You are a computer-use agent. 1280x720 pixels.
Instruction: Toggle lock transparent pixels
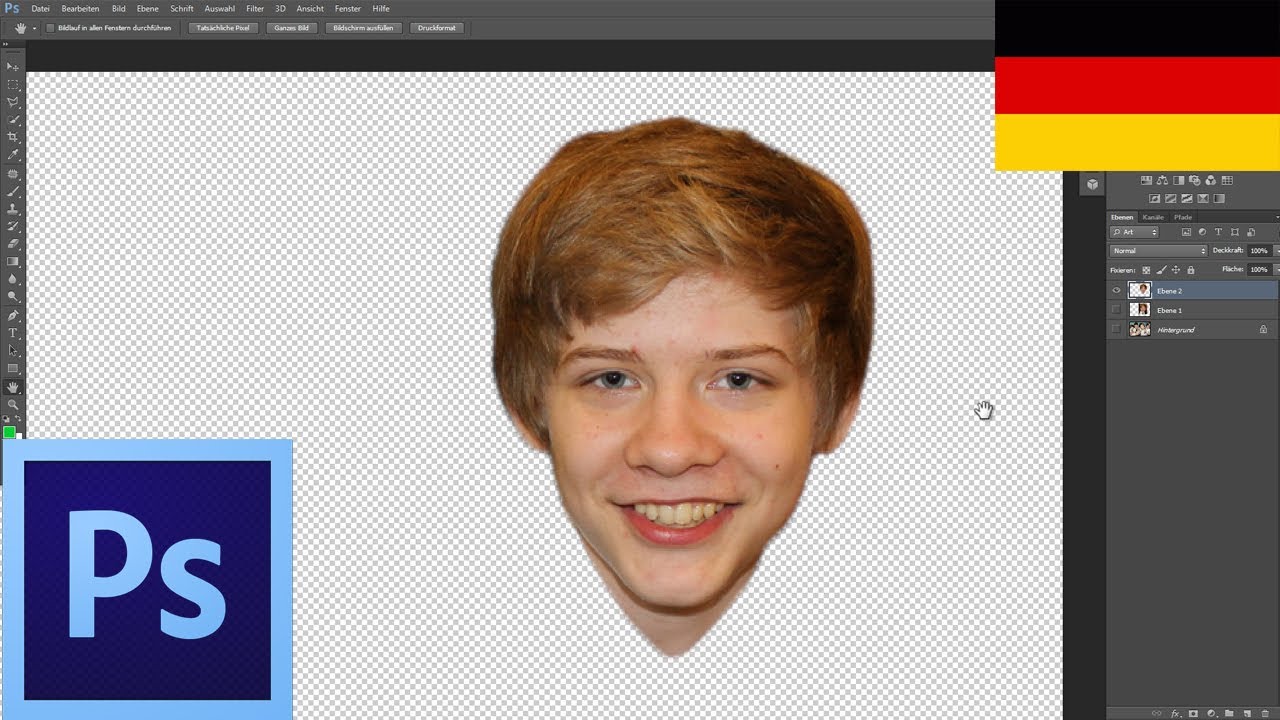point(1146,270)
